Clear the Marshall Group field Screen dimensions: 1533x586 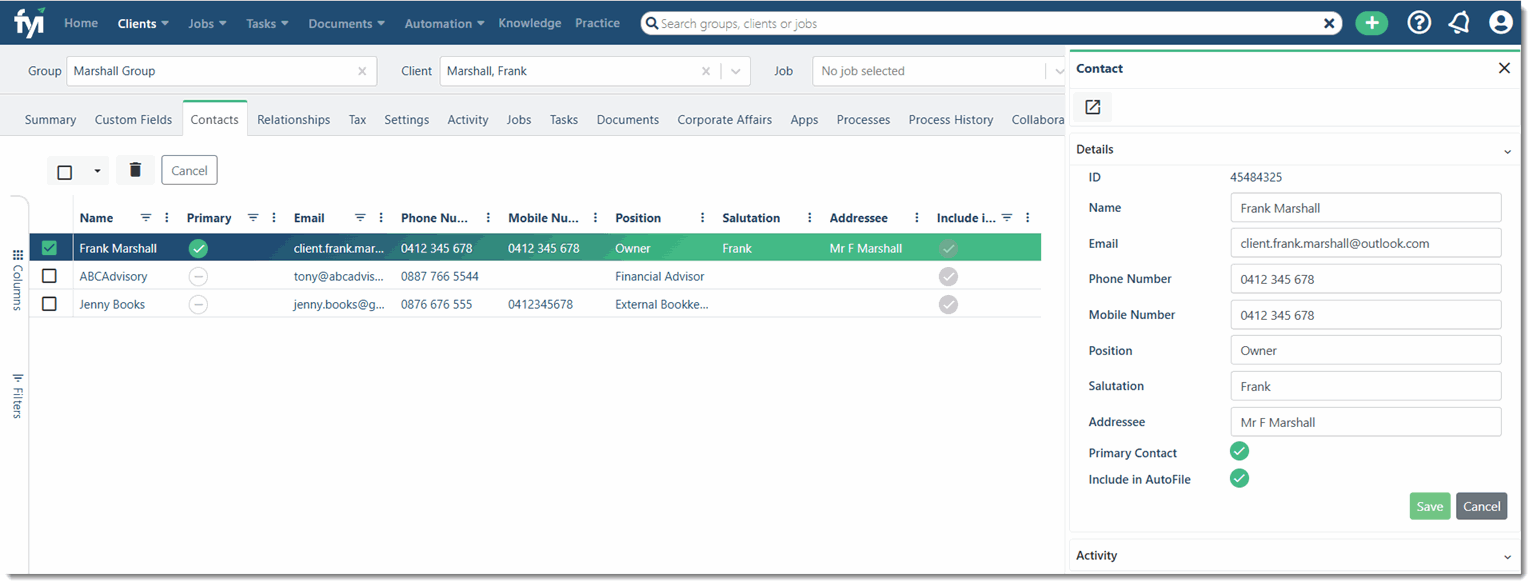click(x=362, y=71)
